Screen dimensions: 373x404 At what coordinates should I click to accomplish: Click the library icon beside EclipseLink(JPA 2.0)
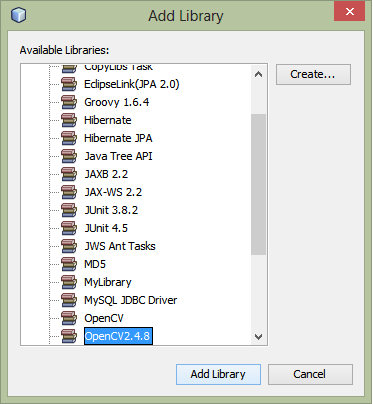pos(69,84)
